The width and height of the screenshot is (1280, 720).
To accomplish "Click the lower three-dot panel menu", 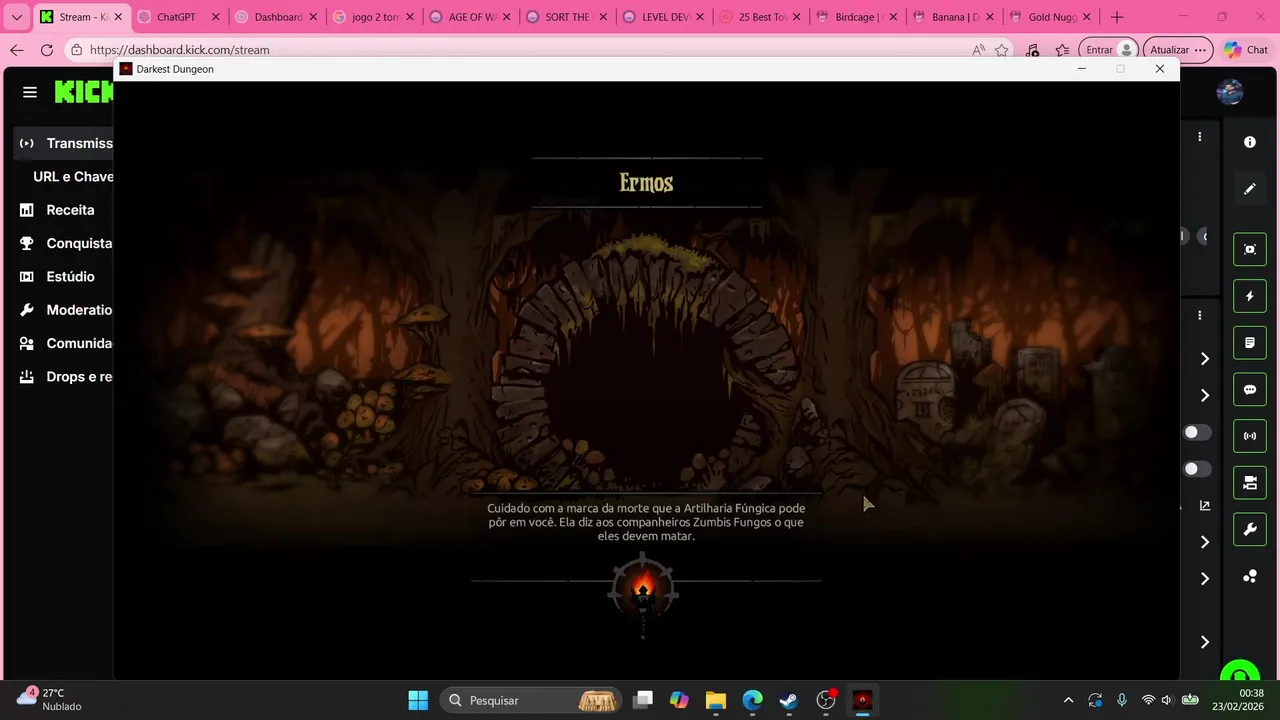I will click(x=1200, y=315).
